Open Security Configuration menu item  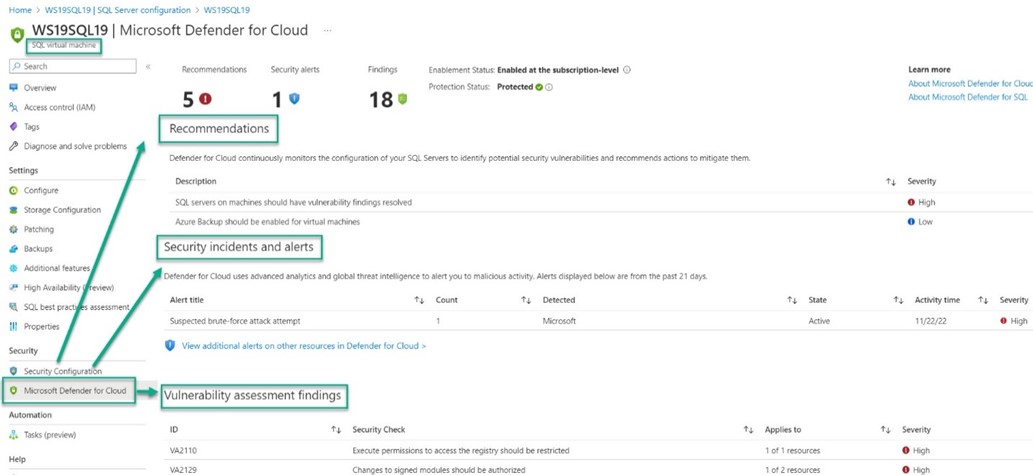point(63,371)
